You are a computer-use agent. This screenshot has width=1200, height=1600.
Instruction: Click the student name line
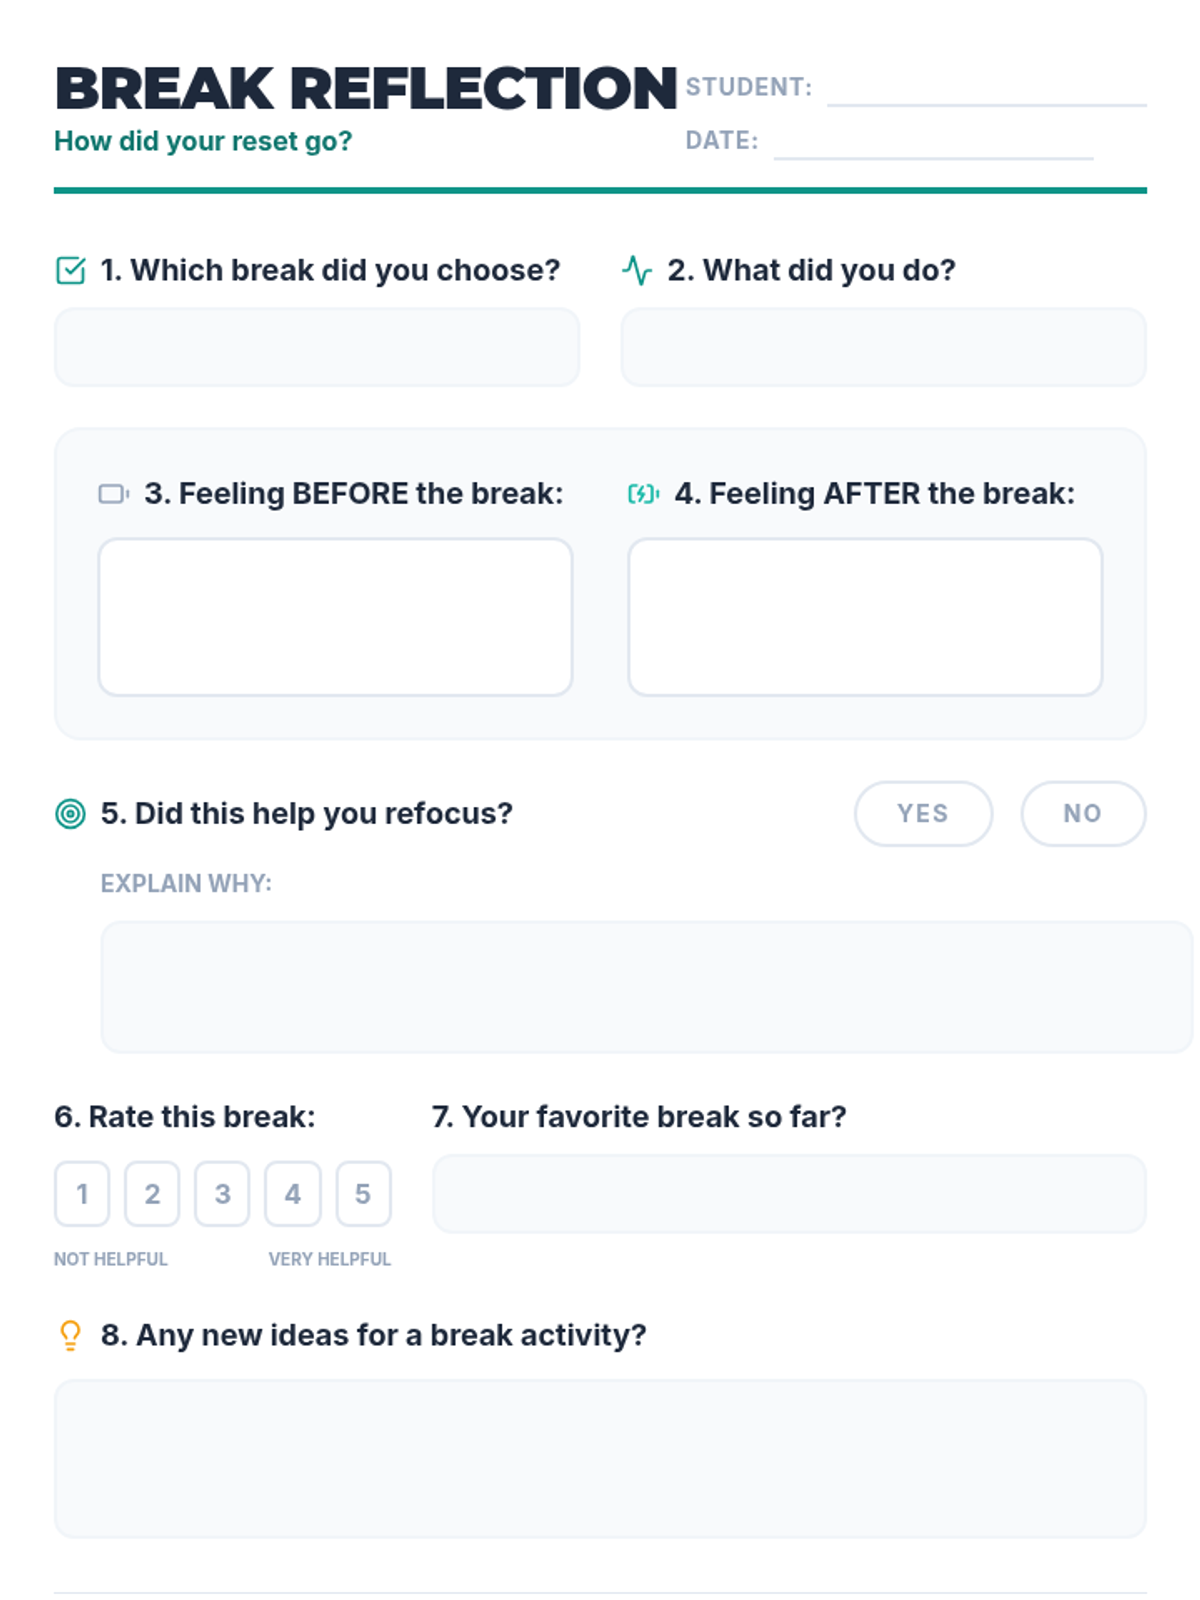pos(986,90)
